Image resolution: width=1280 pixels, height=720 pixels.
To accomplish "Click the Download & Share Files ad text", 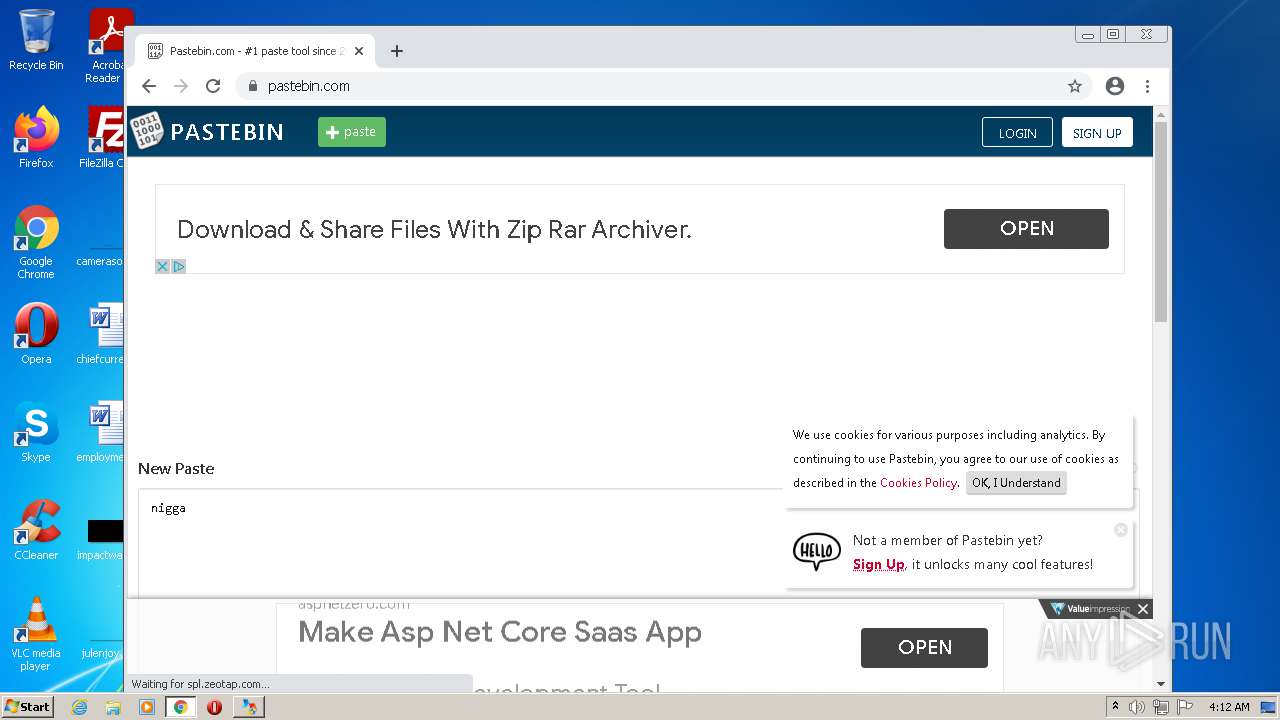I will (x=434, y=230).
